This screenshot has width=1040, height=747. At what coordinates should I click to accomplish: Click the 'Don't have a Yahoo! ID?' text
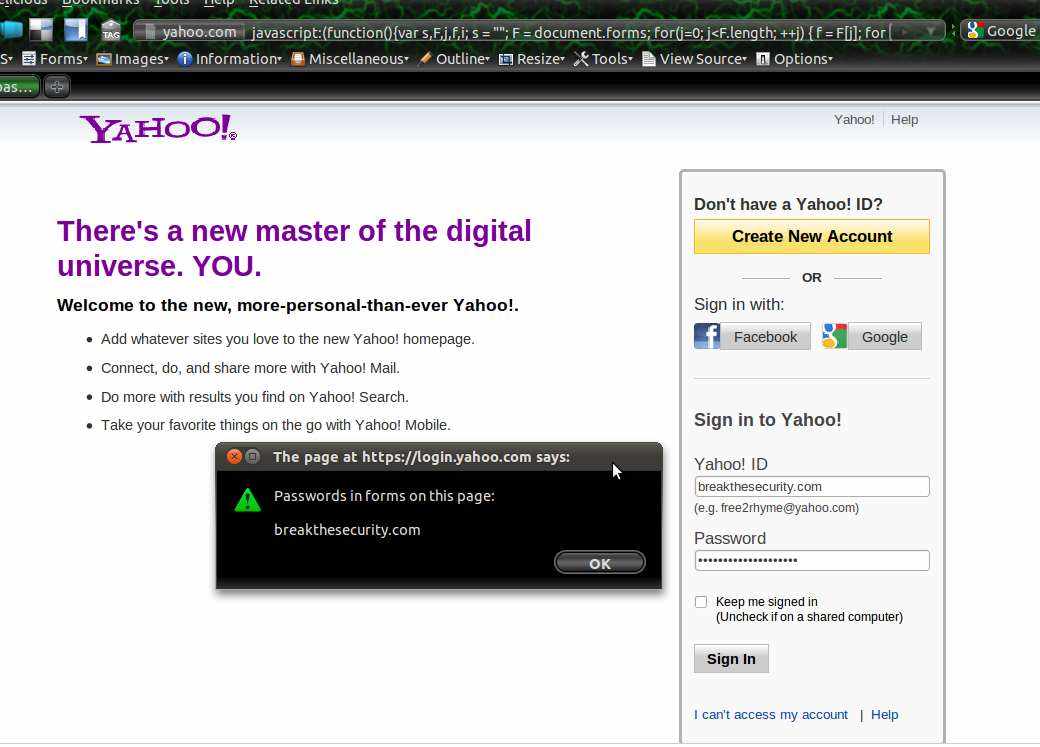(x=788, y=204)
